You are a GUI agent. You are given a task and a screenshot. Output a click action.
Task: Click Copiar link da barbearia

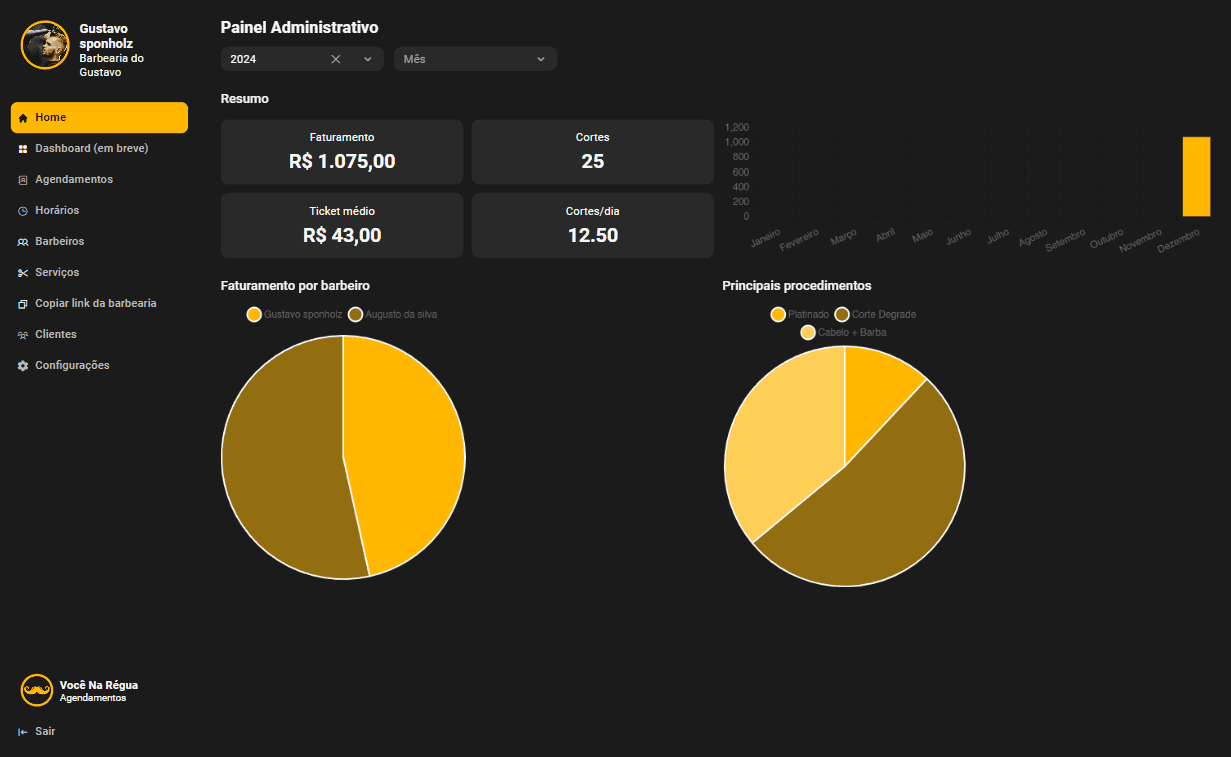click(x=99, y=303)
